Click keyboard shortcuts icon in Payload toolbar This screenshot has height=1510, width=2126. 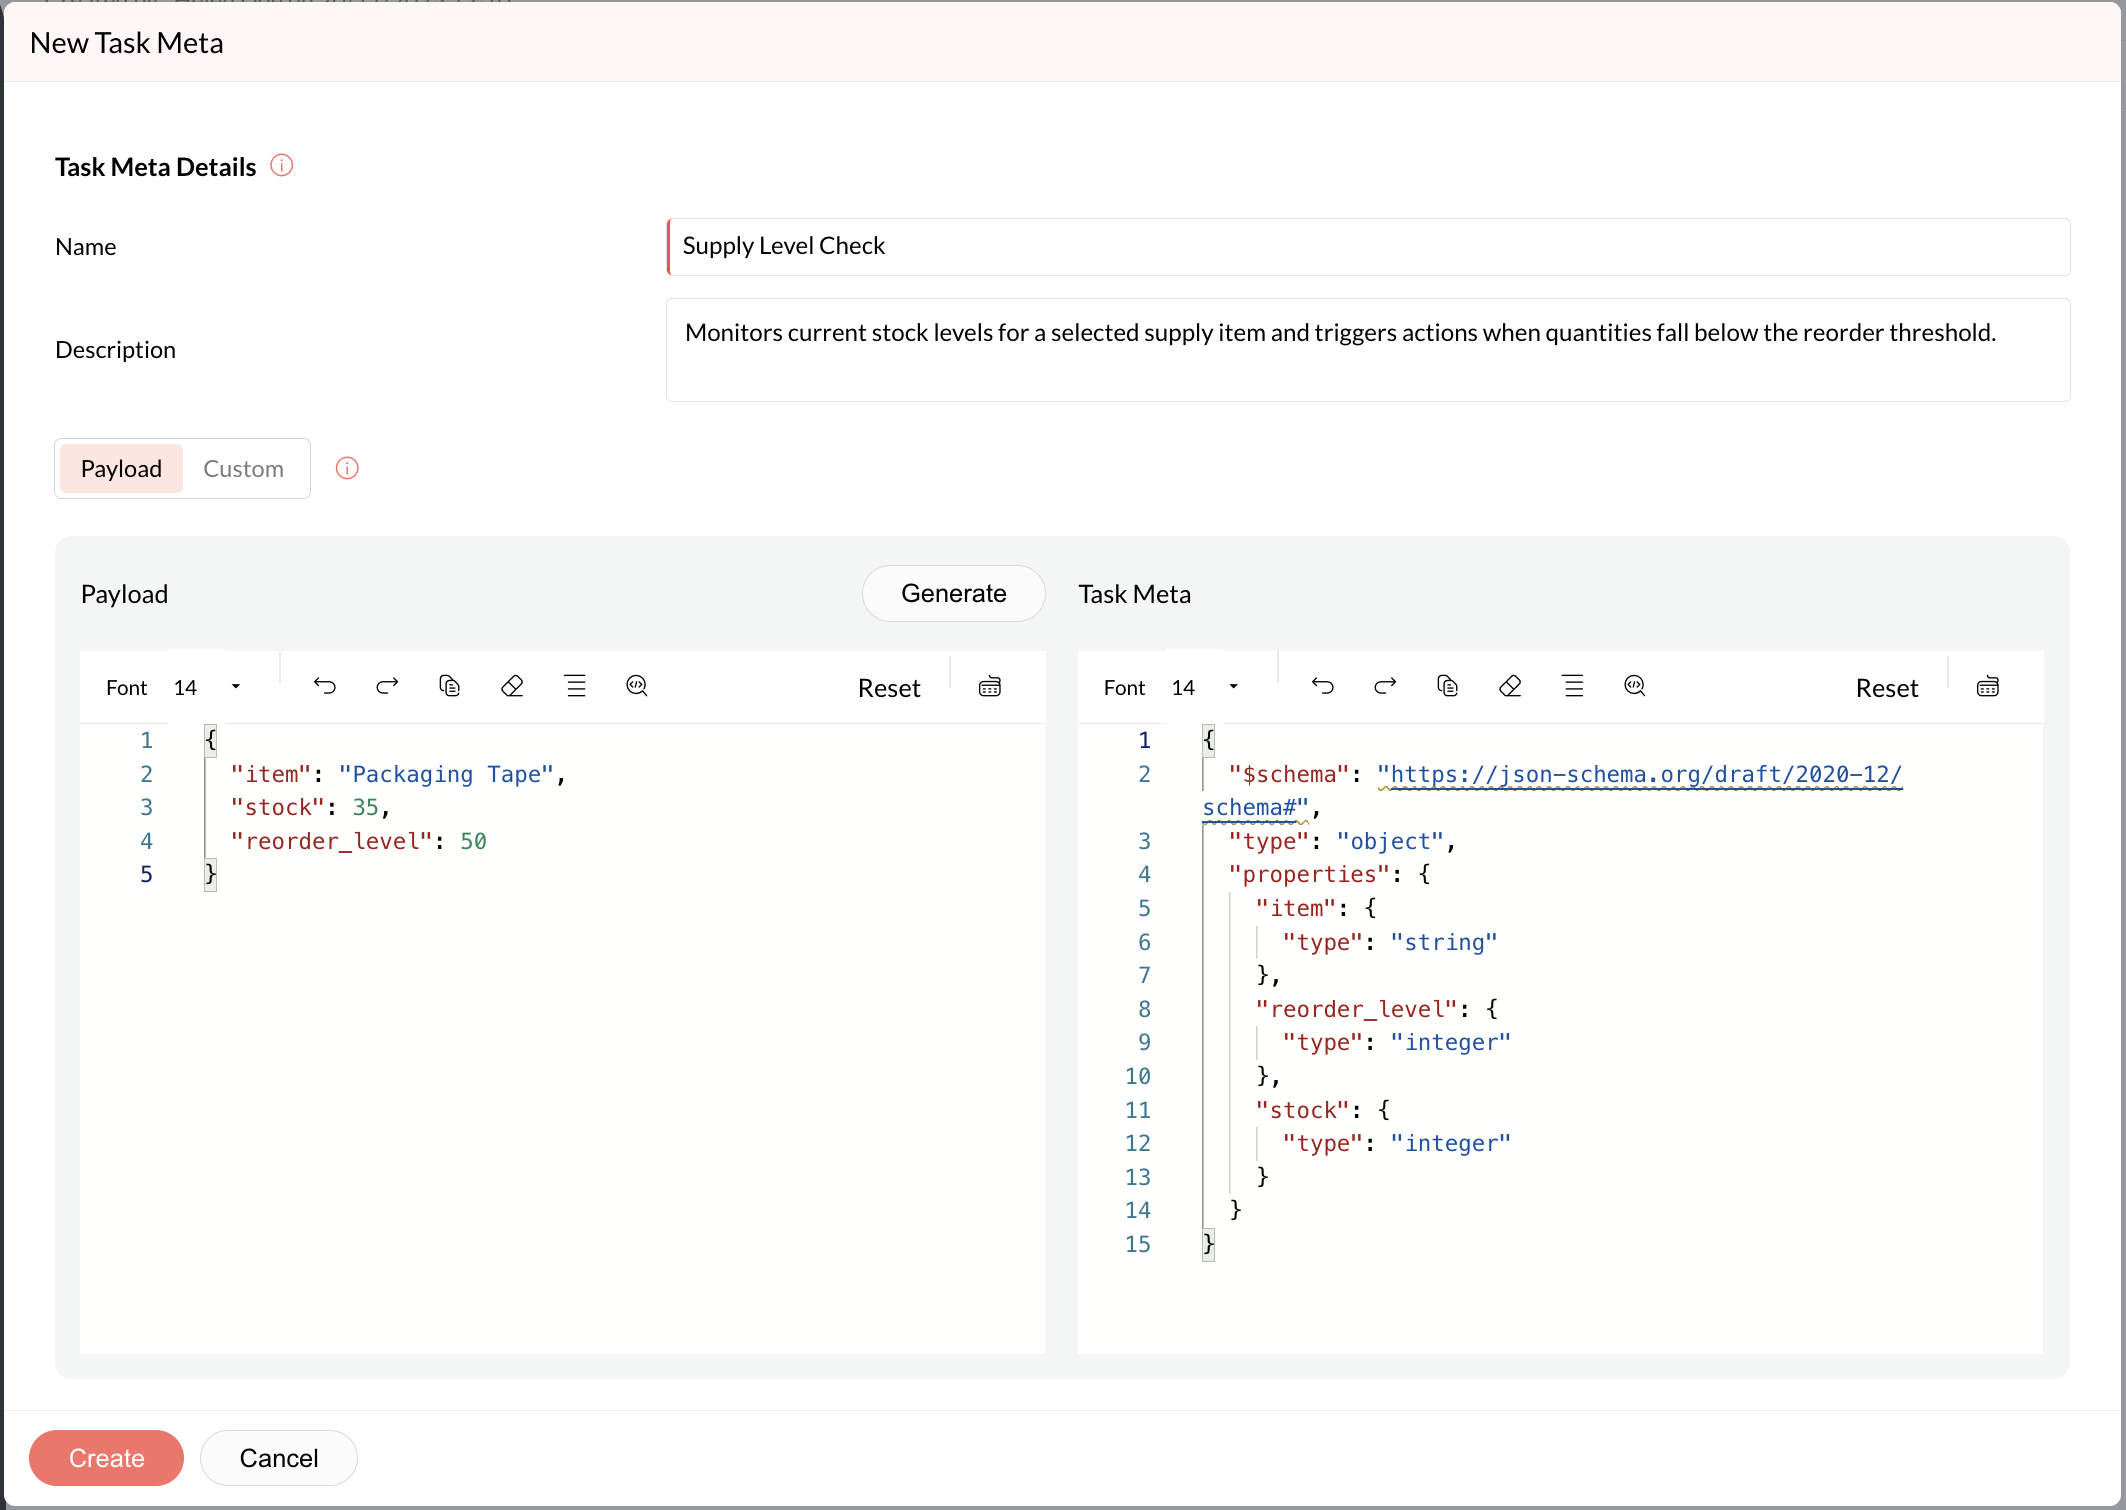click(989, 687)
